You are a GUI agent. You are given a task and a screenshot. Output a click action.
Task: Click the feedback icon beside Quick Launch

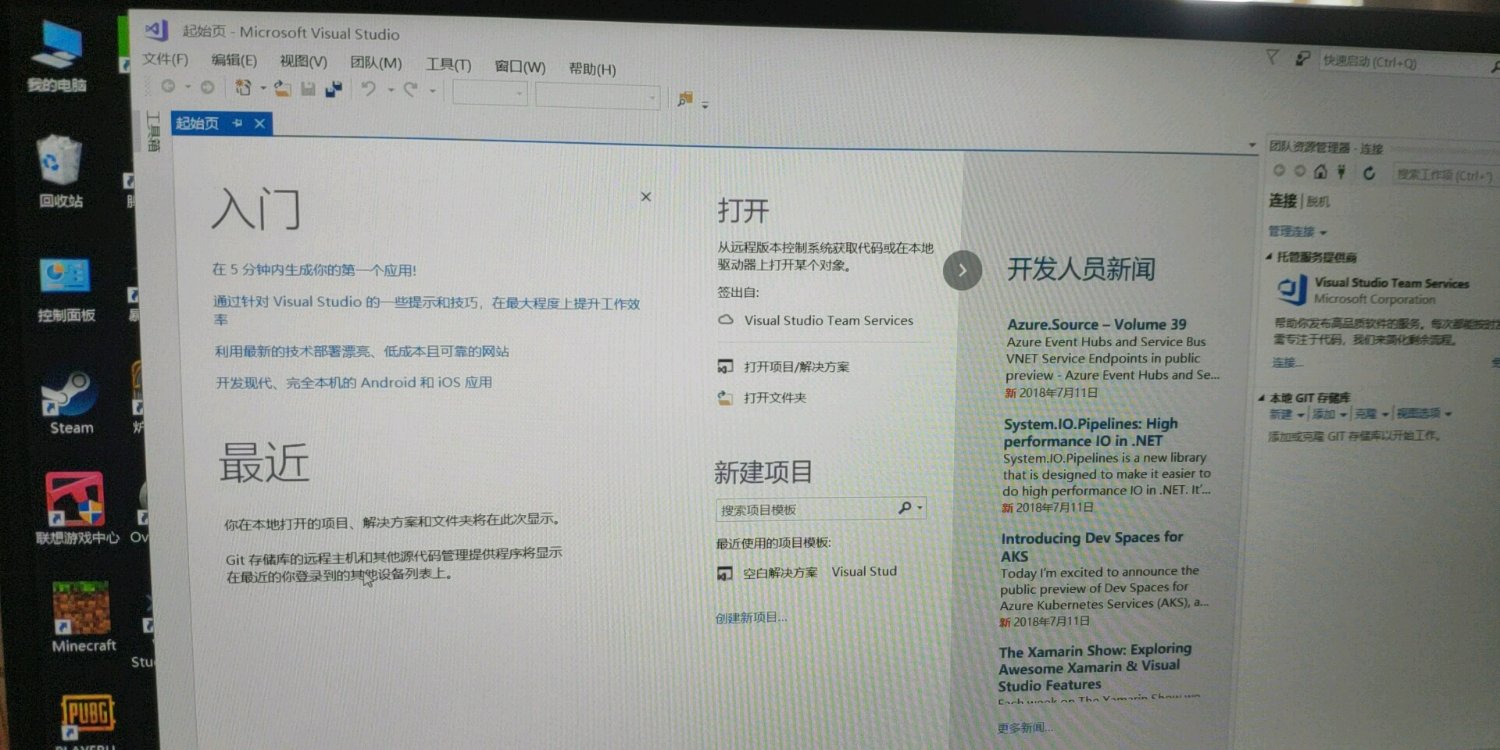click(1302, 59)
